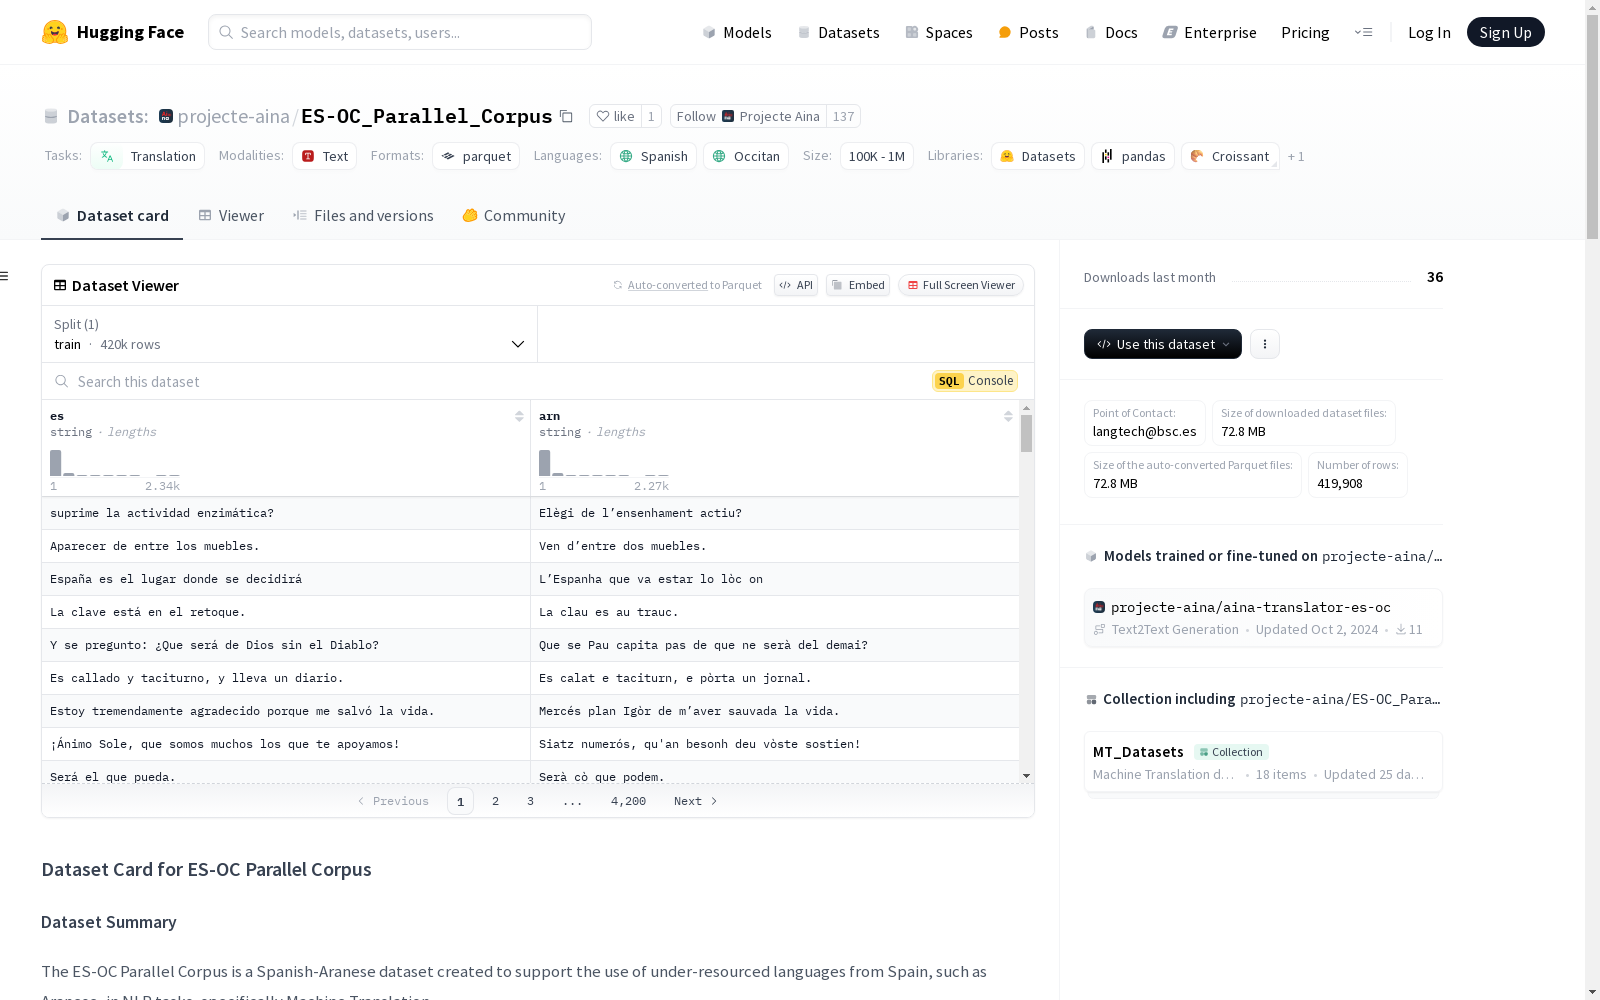Viewport: 1600px width, 1000px height.
Task: Select cell 'La clau es au trauc.'
Action: point(775,612)
